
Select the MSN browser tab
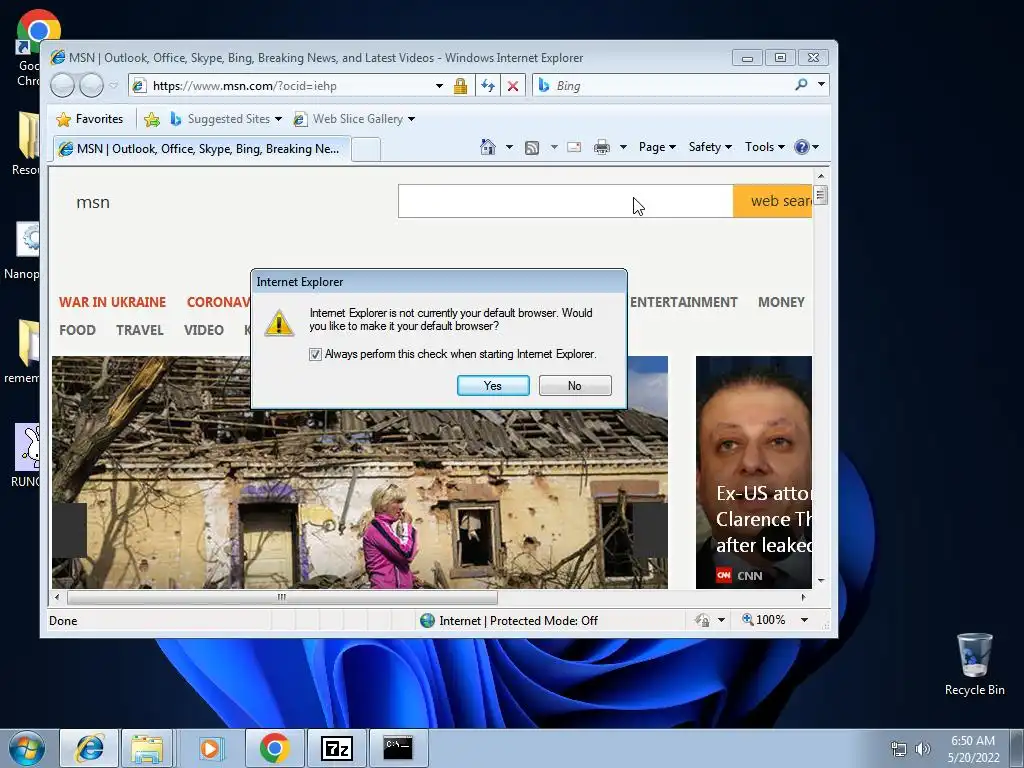click(x=202, y=149)
